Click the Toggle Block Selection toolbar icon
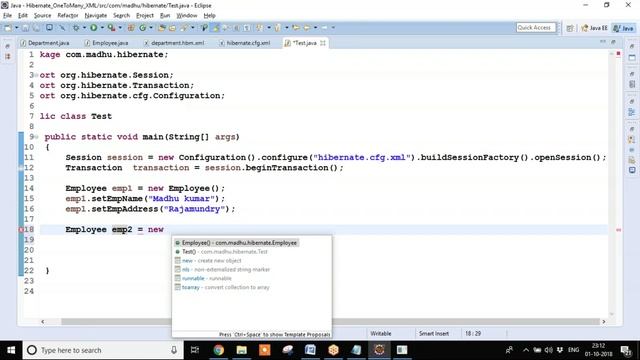Screen dimensions: 640x360 [x=236, y=28]
